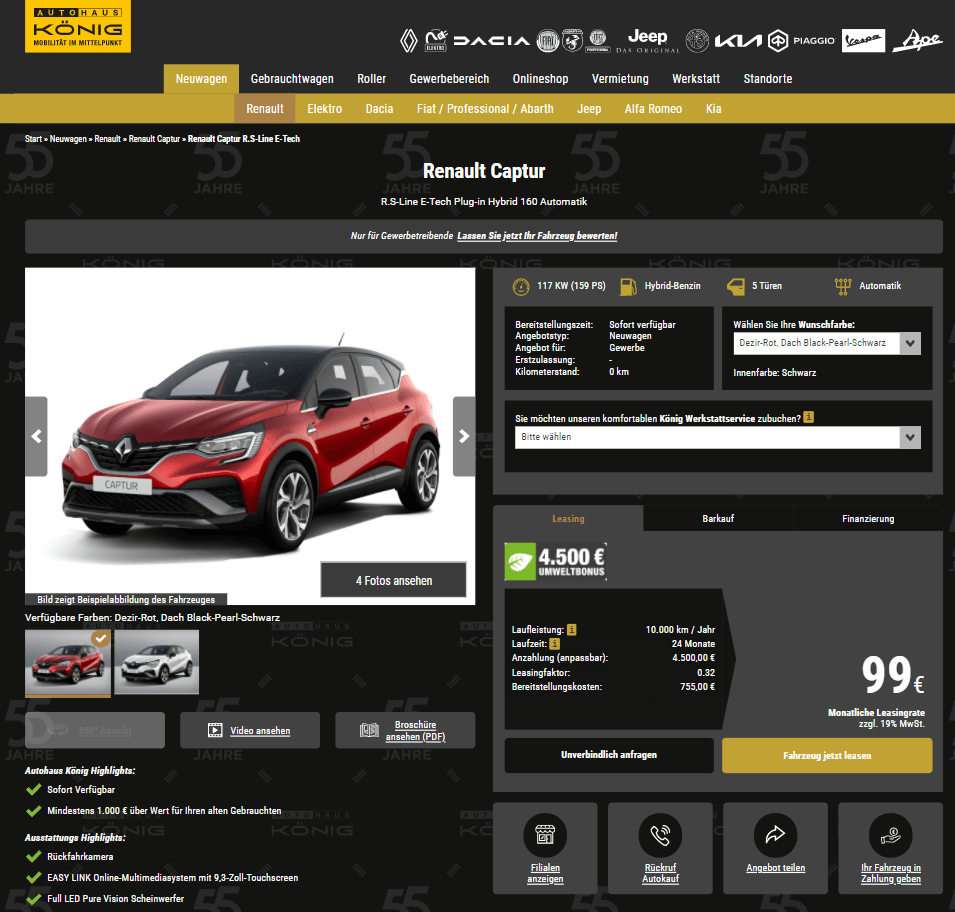Expand the Werkstattservice 'Bitte wählen' dropdown
This screenshot has height=912, width=955.
click(x=717, y=437)
